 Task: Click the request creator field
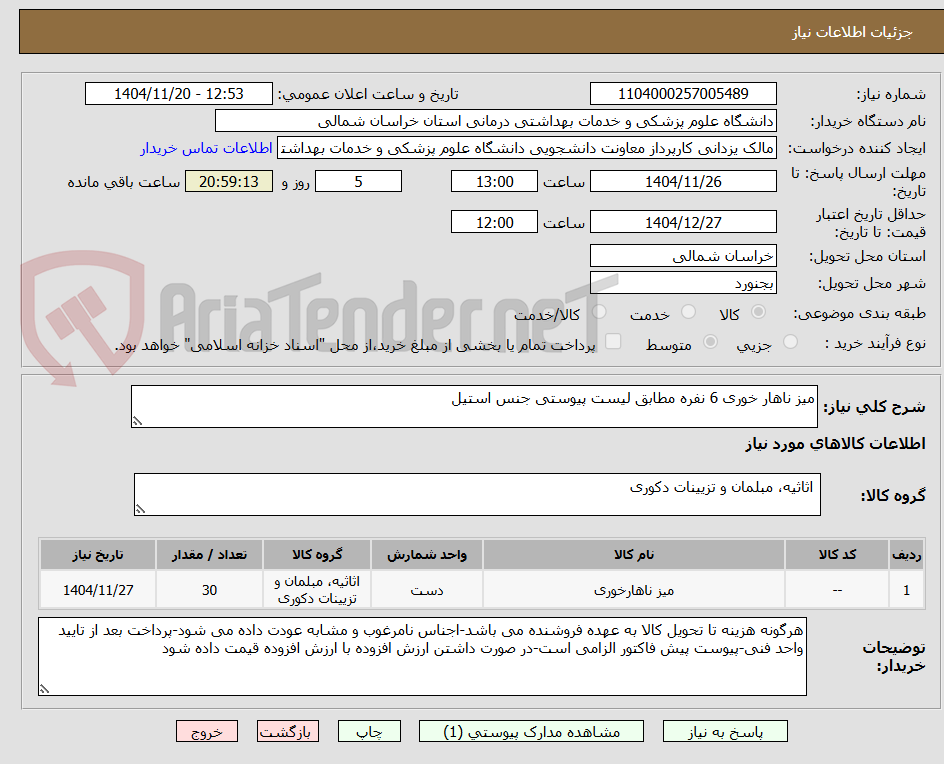pyautogui.click(x=527, y=148)
